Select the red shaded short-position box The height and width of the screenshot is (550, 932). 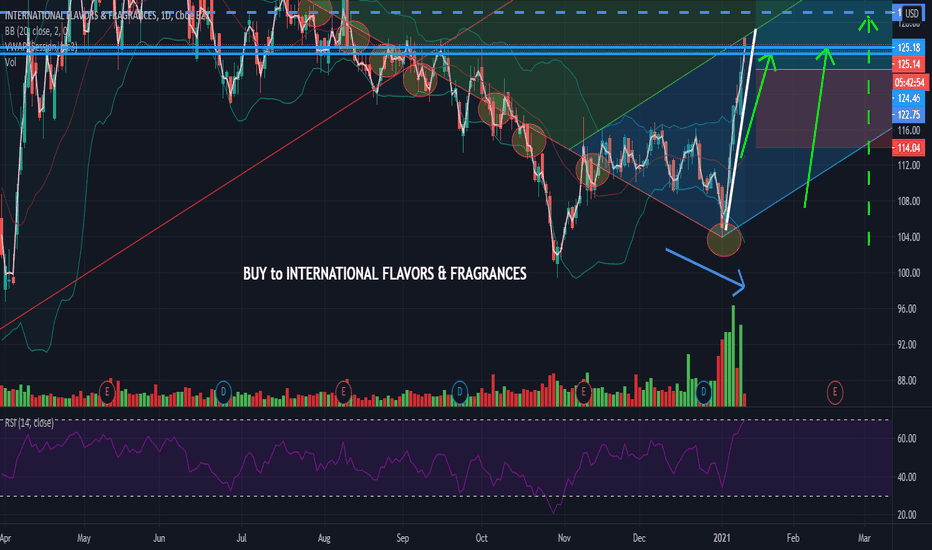point(824,108)
